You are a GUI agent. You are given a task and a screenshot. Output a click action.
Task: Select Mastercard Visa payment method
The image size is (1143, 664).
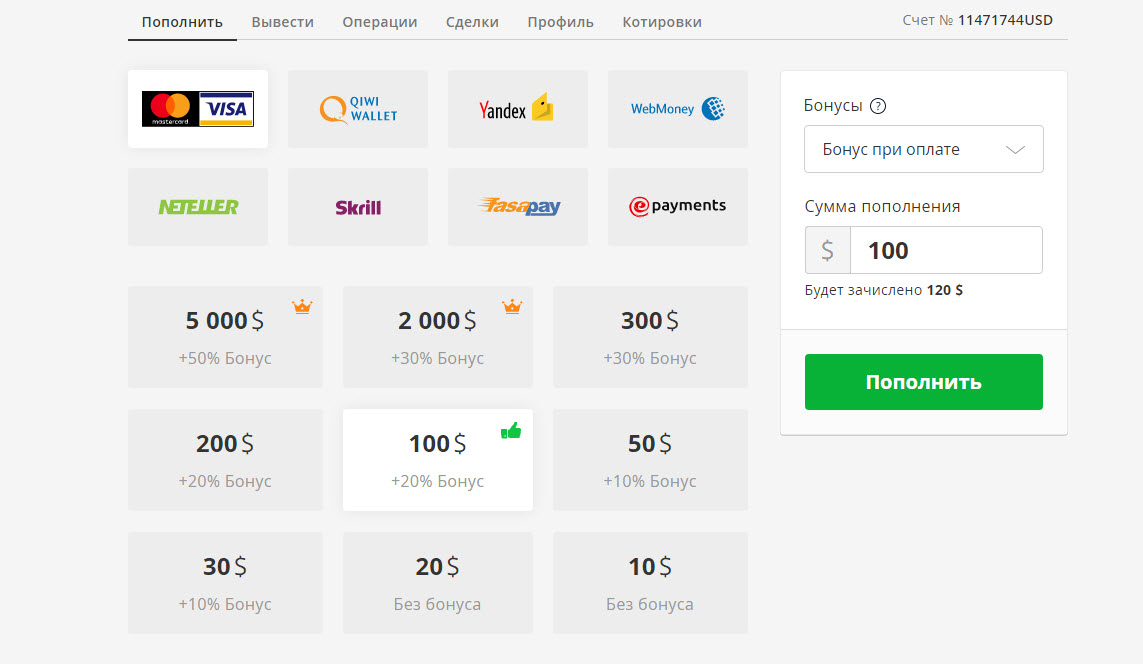pyautogui.click(x=197, y=109)
